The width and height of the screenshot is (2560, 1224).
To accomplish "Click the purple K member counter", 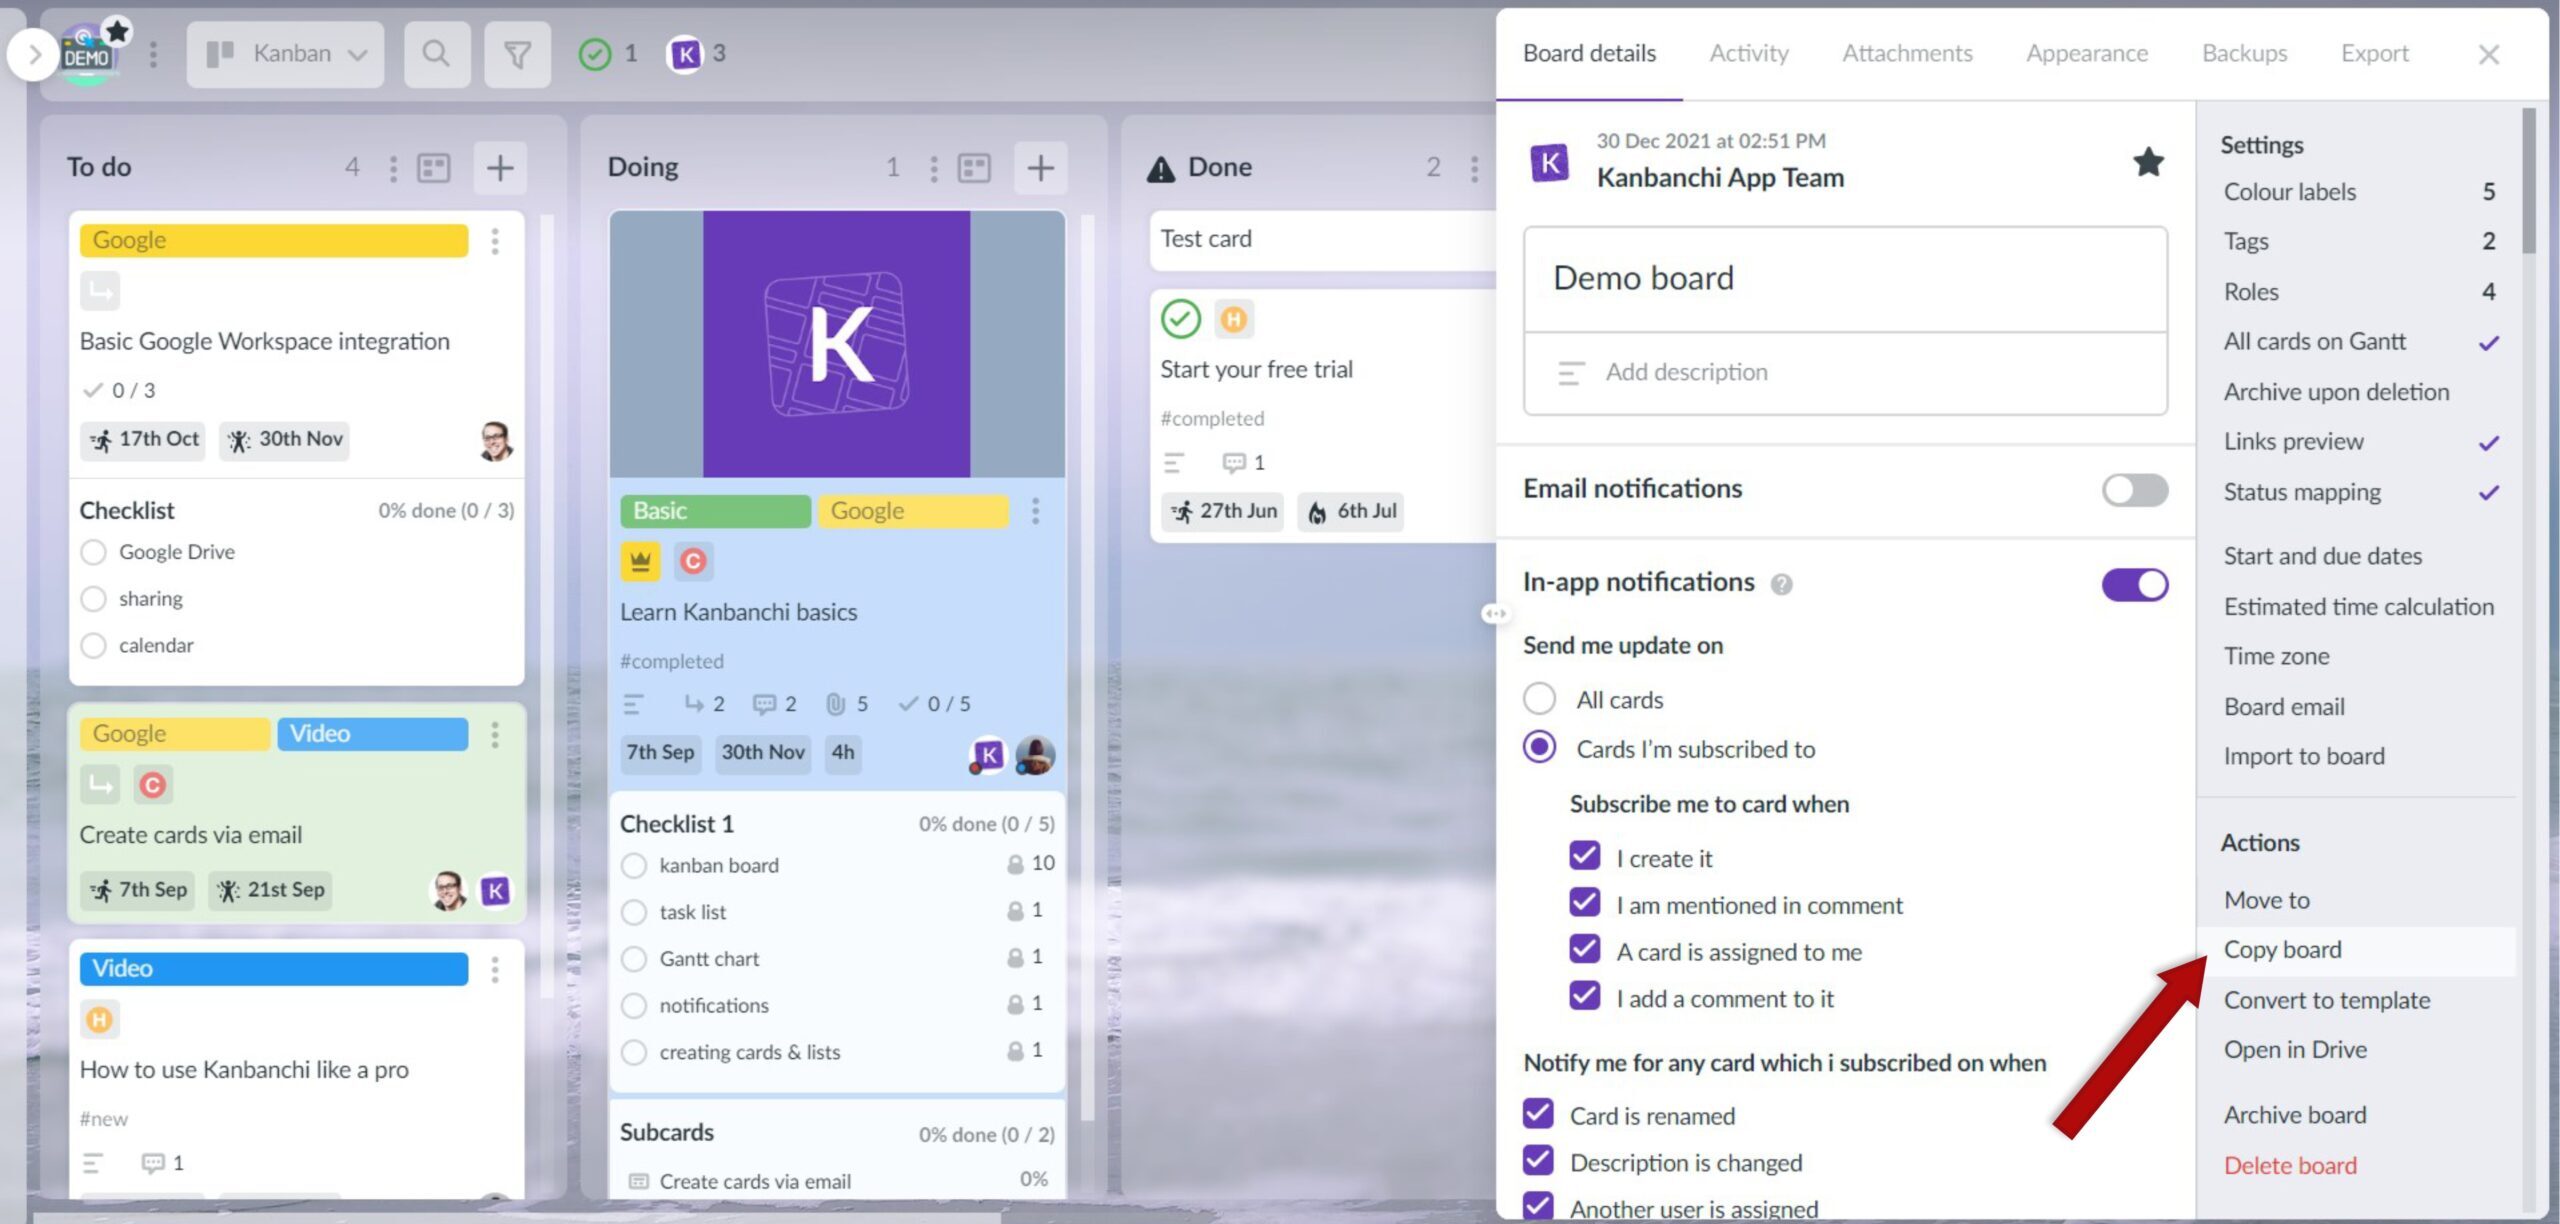I will pos(697,54).
